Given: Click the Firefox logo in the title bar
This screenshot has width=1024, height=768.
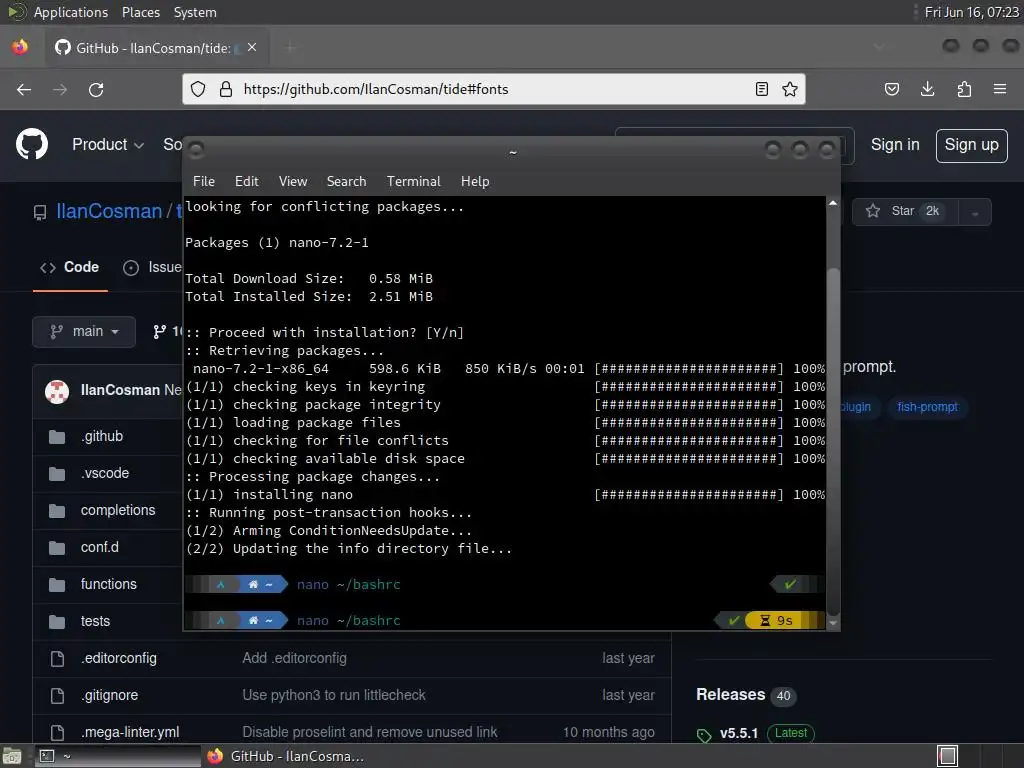Looking at the screenshot, I should [20, 47].
